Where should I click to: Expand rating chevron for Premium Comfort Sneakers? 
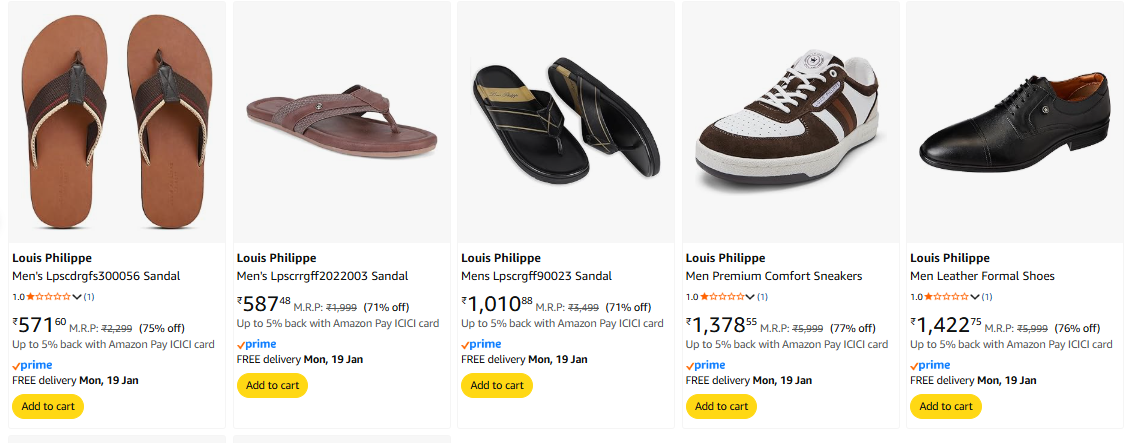[752, 297]
